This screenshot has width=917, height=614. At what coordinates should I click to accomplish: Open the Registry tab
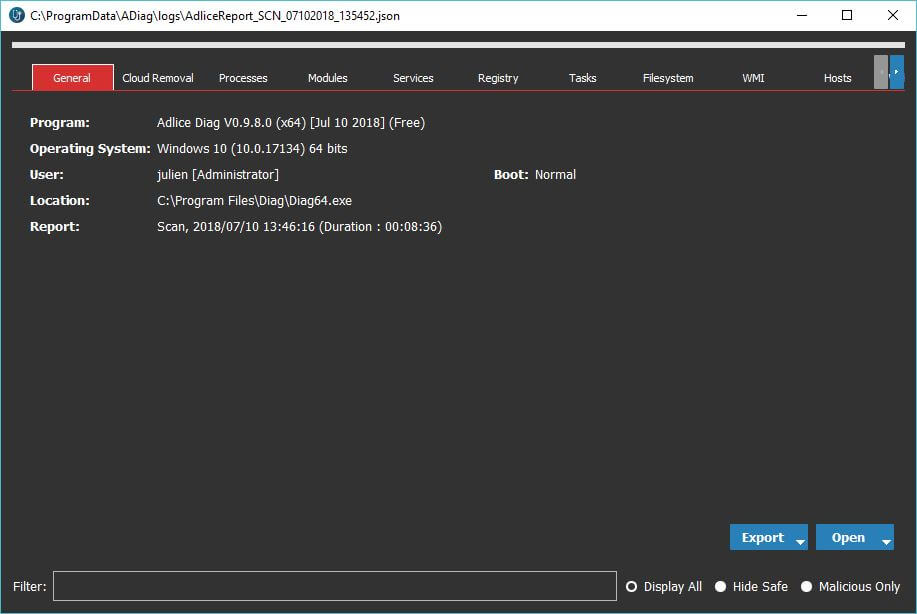(498, 78)
